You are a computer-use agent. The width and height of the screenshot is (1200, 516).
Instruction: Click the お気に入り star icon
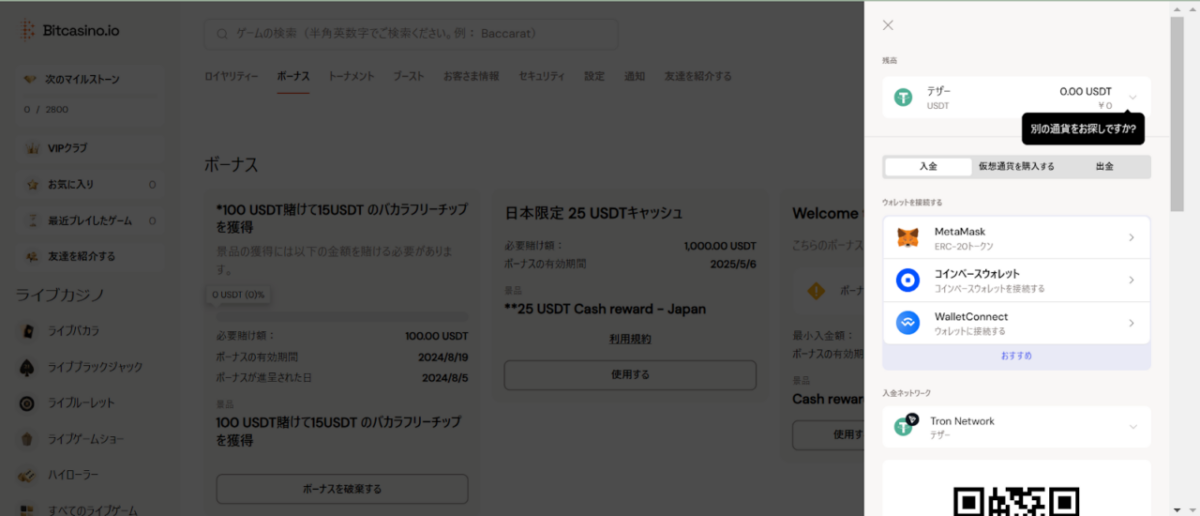[31, 184]
